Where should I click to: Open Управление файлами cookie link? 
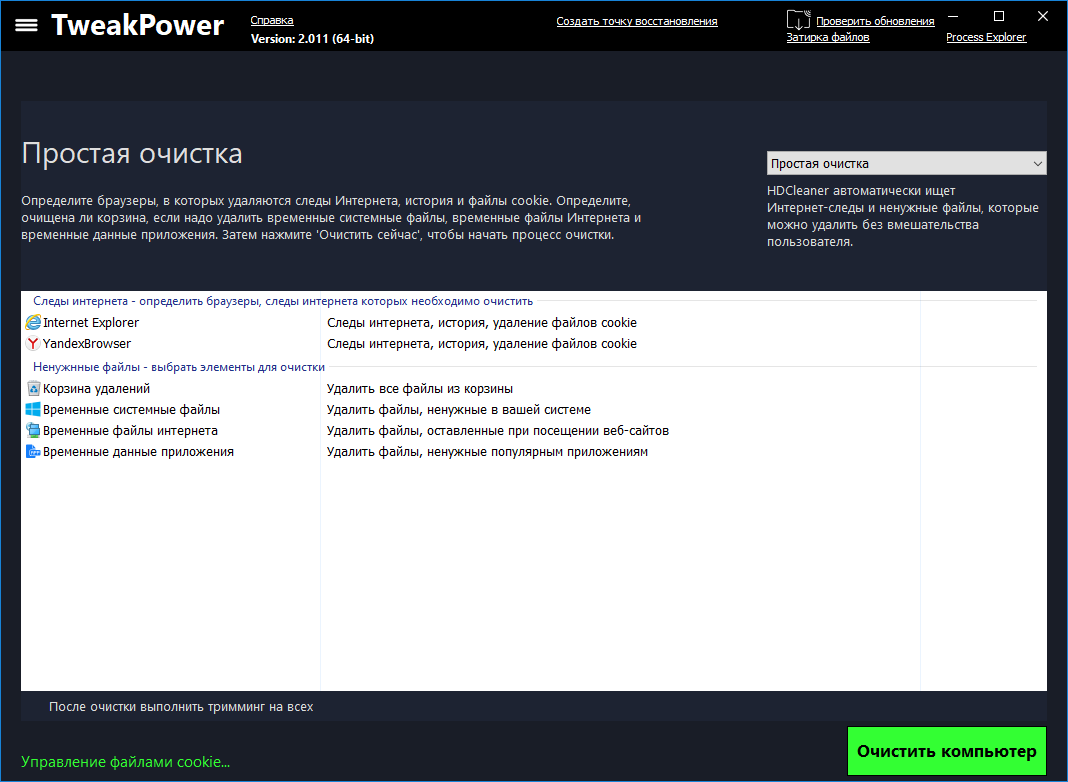pyautogui.click(x=125, y=762)
